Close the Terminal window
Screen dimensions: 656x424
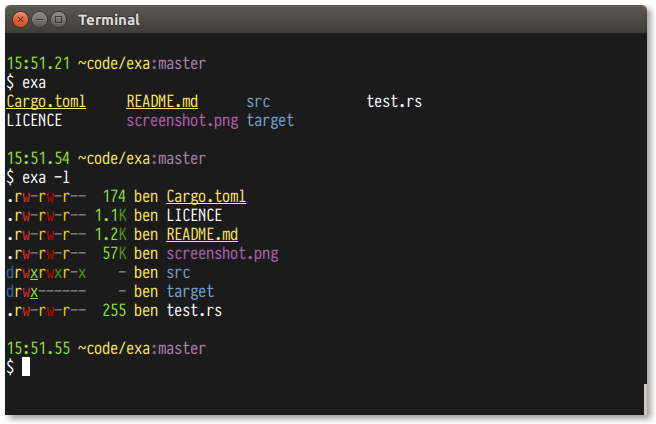point(21,19)
